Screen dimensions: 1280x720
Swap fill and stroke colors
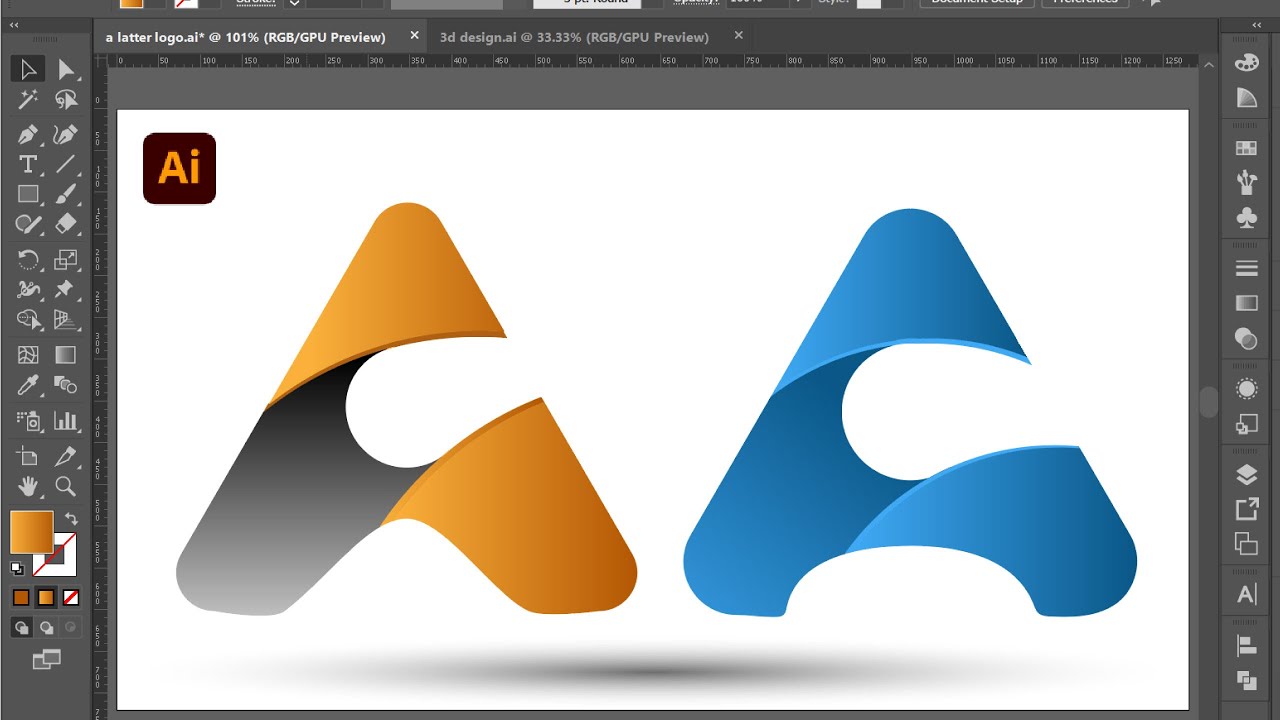pos(71,519)
